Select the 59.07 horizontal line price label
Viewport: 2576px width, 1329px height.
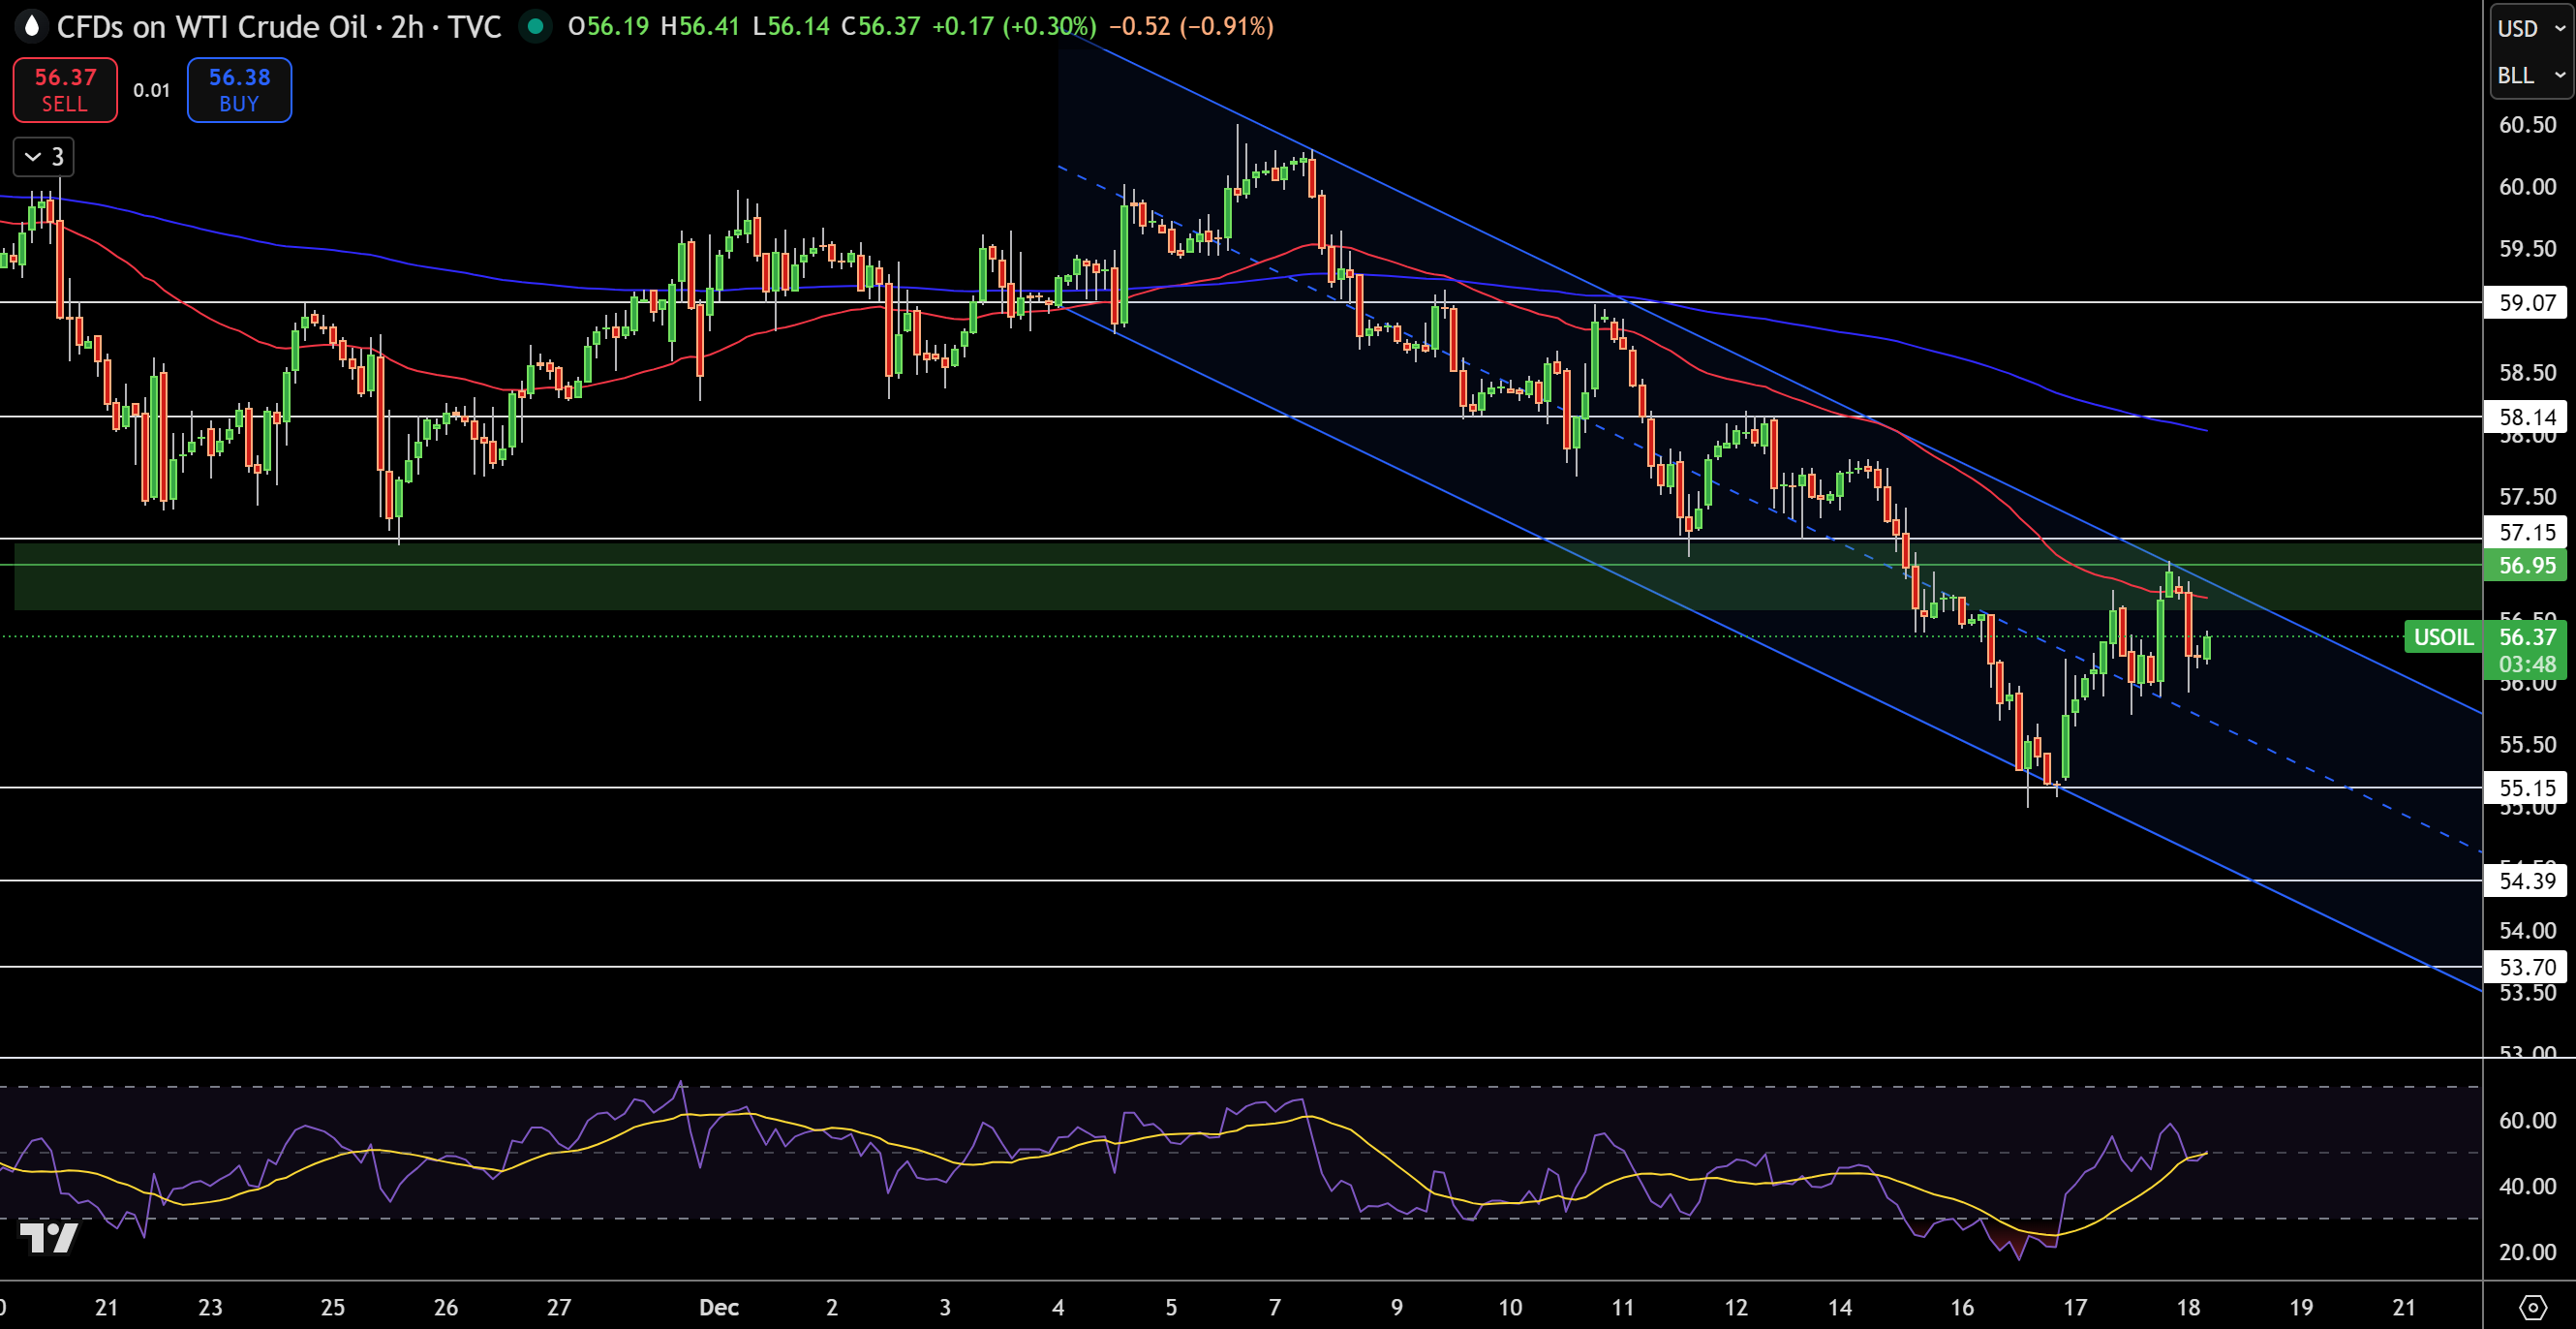(x=2526, y=302)
